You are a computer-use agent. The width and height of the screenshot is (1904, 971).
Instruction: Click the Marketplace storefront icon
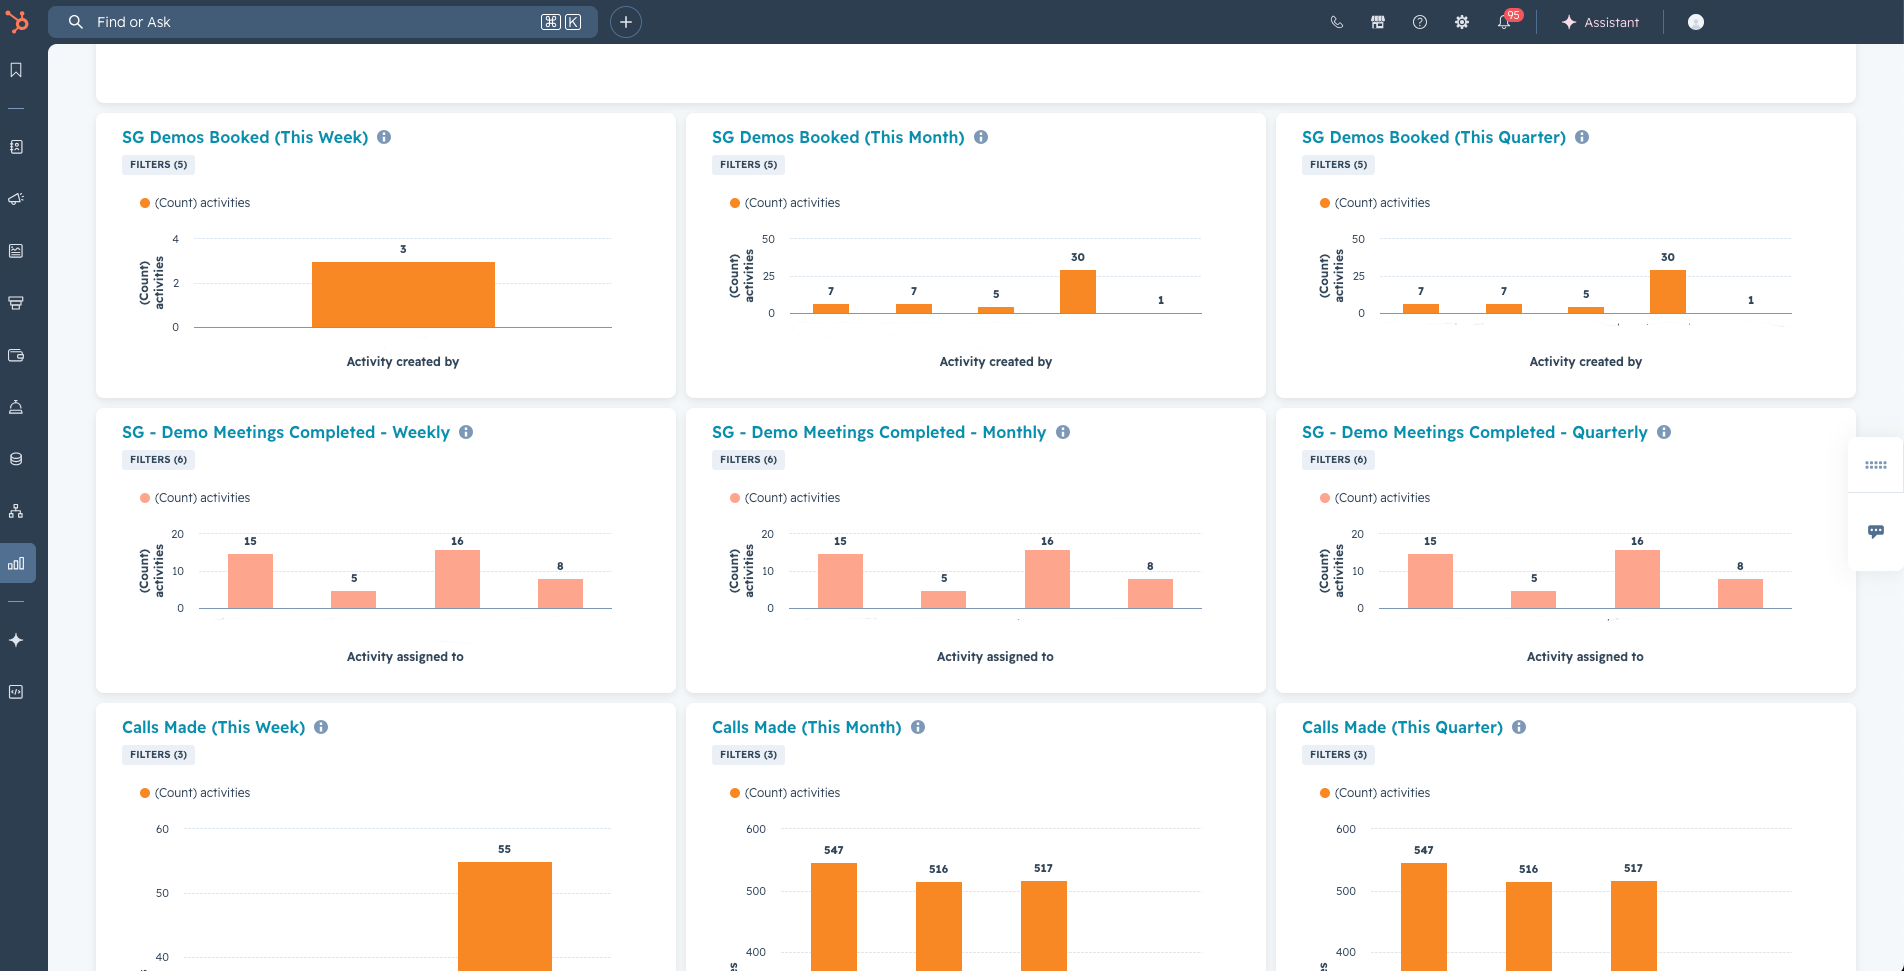(1377, 22)
